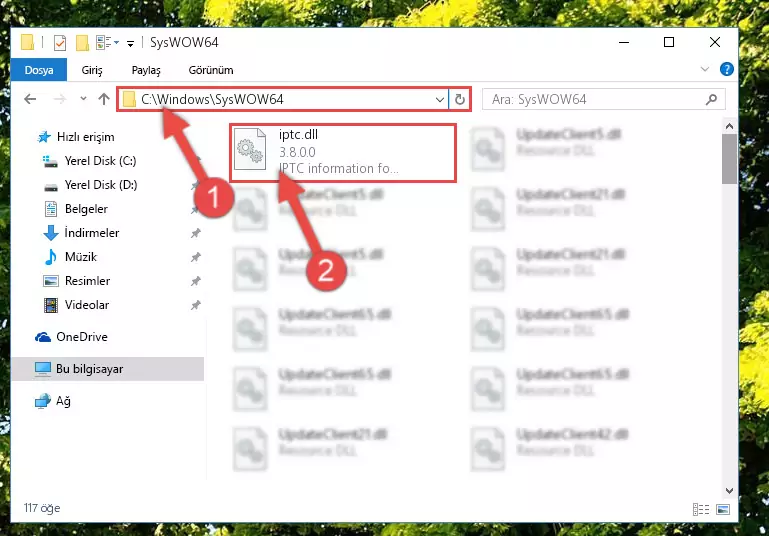The image size is (769, 536).
Task: Click the vertical scrollbar thumb
Action: (729, 159)
